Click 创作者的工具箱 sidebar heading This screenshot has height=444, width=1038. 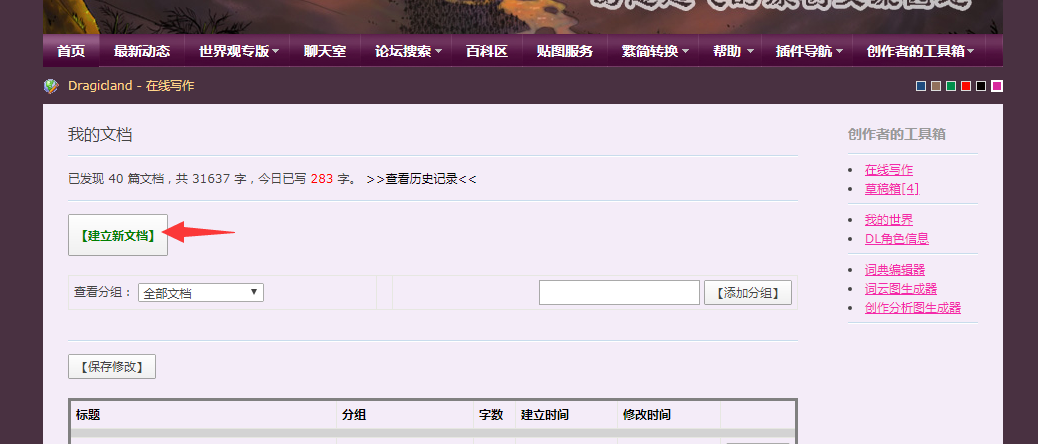pos(896,134)
